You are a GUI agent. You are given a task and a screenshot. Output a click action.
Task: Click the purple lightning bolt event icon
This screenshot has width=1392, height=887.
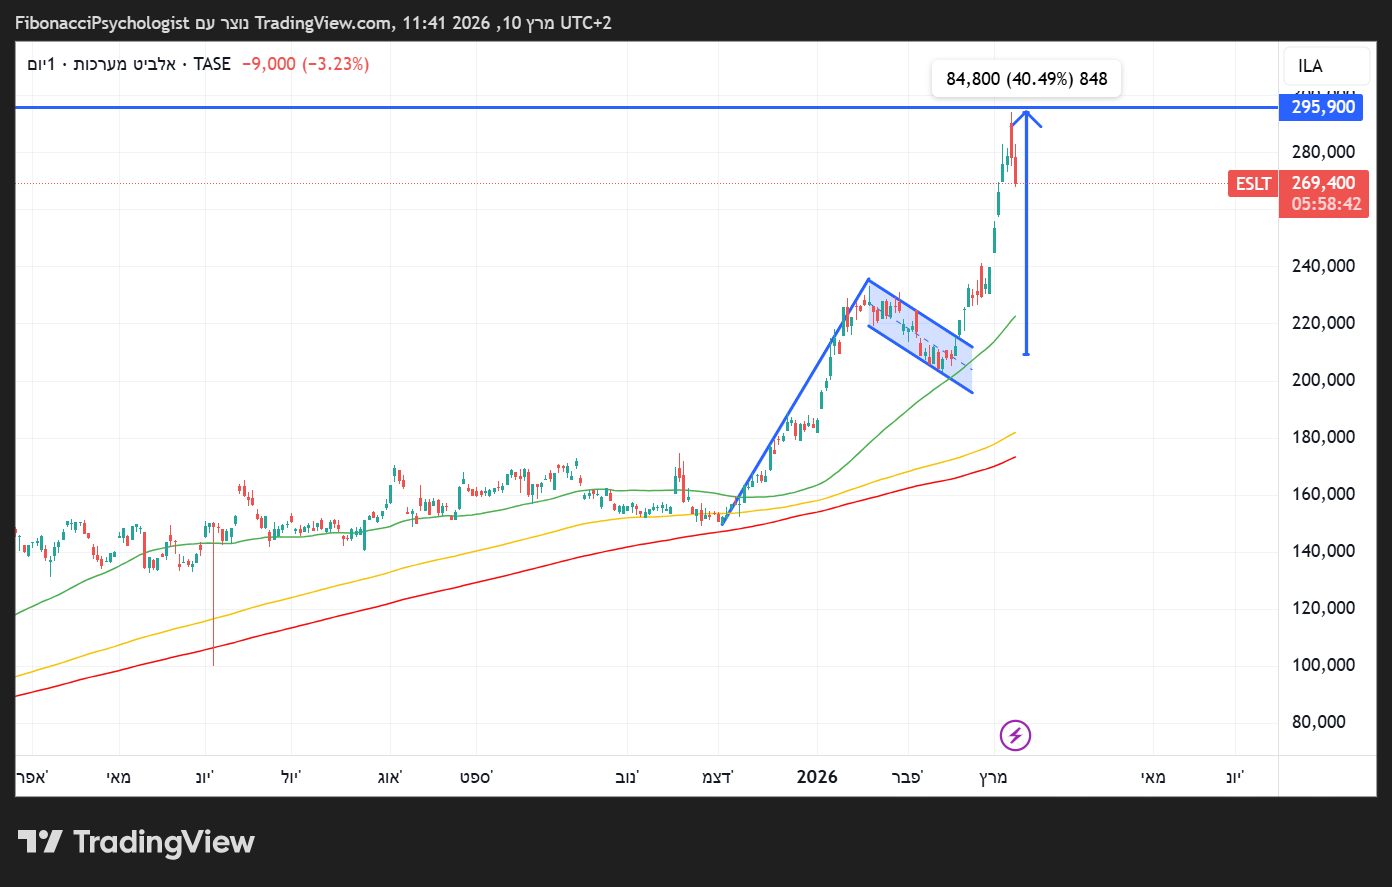[1015, 736]
